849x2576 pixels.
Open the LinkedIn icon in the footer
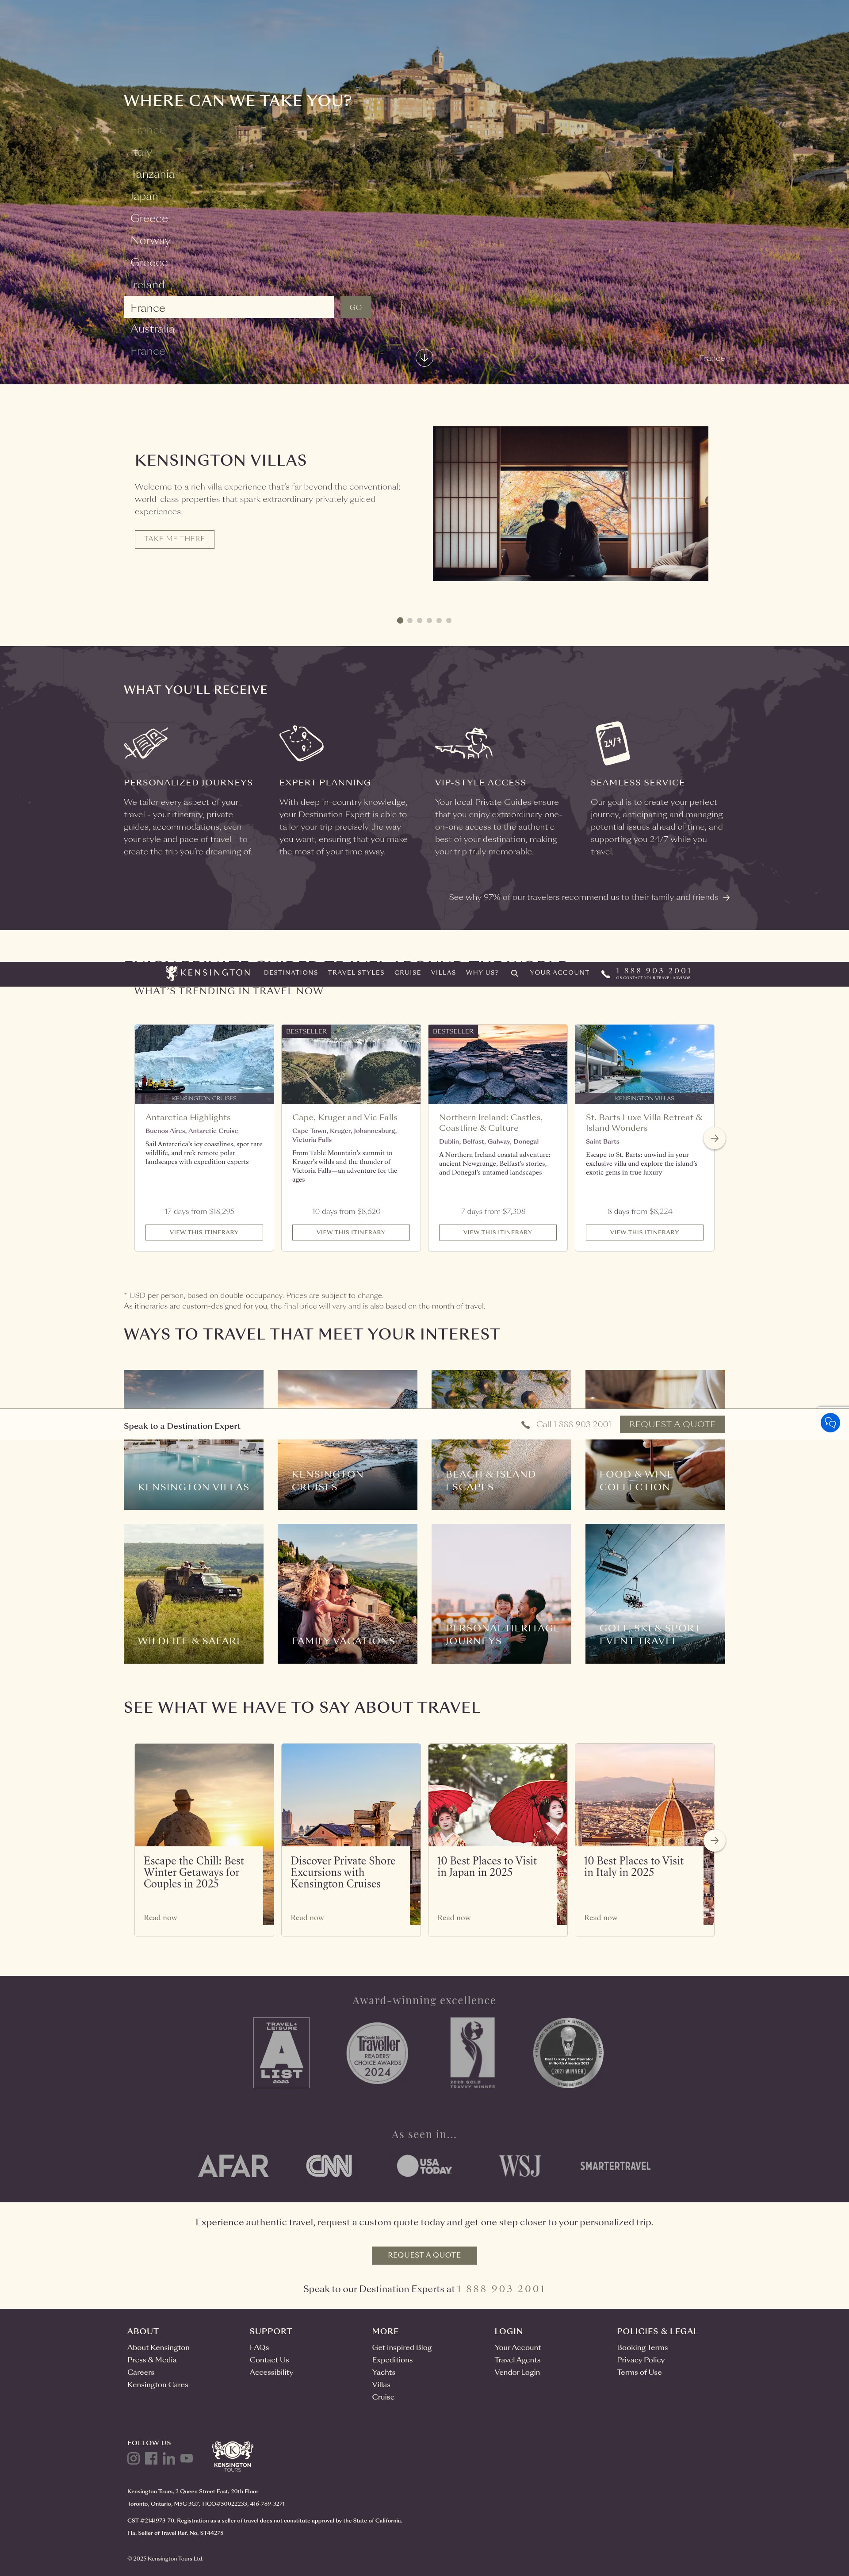tap(169, 2458)
